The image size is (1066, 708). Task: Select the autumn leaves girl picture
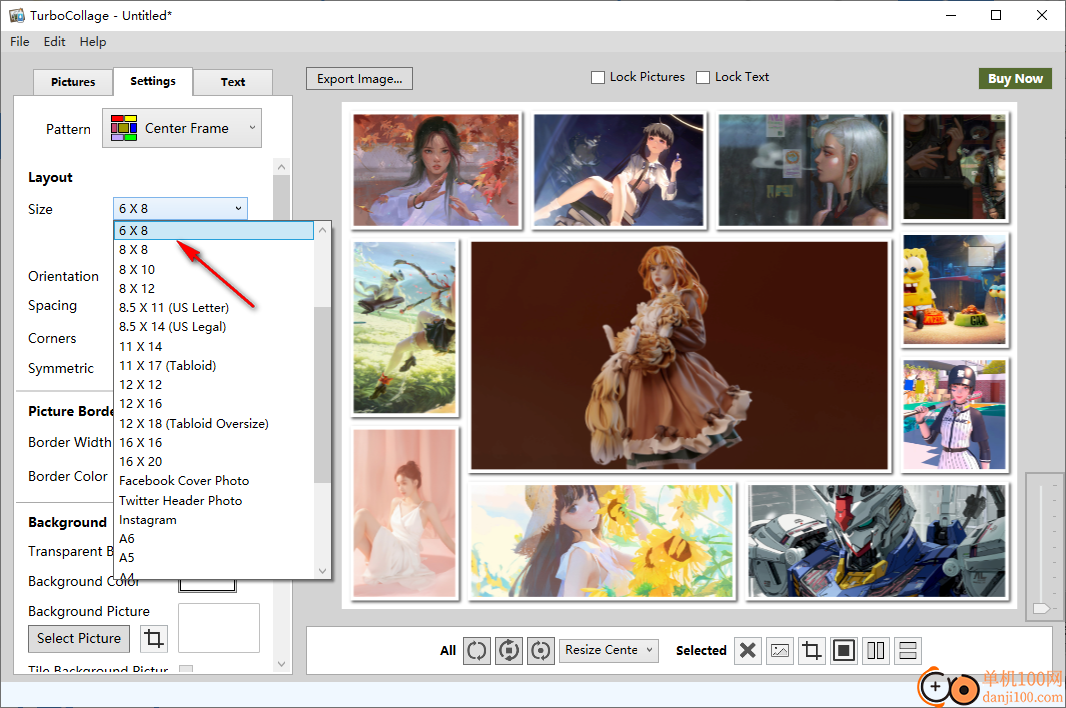(436, 170)
